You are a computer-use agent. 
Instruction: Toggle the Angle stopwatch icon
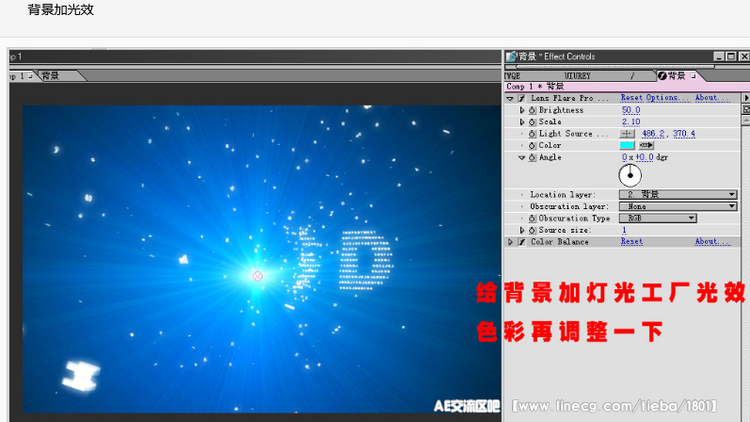(532, 157)
